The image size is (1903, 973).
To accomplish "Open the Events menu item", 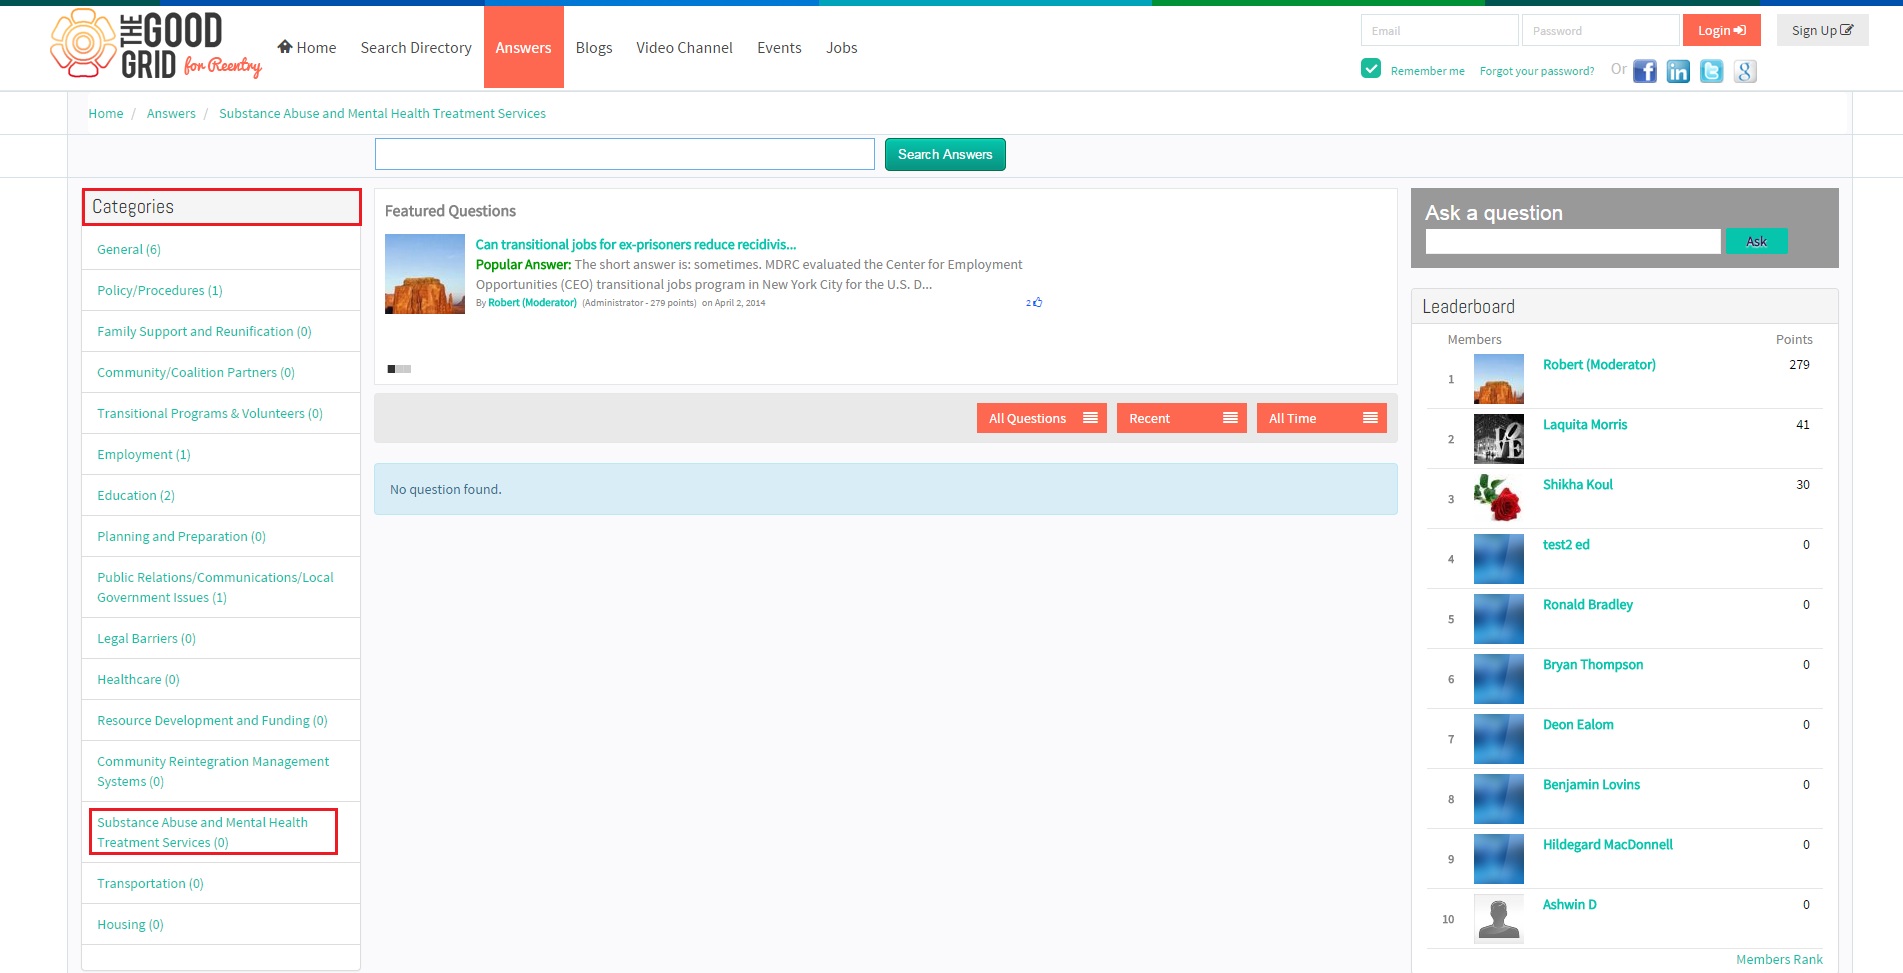I will 779,47.
